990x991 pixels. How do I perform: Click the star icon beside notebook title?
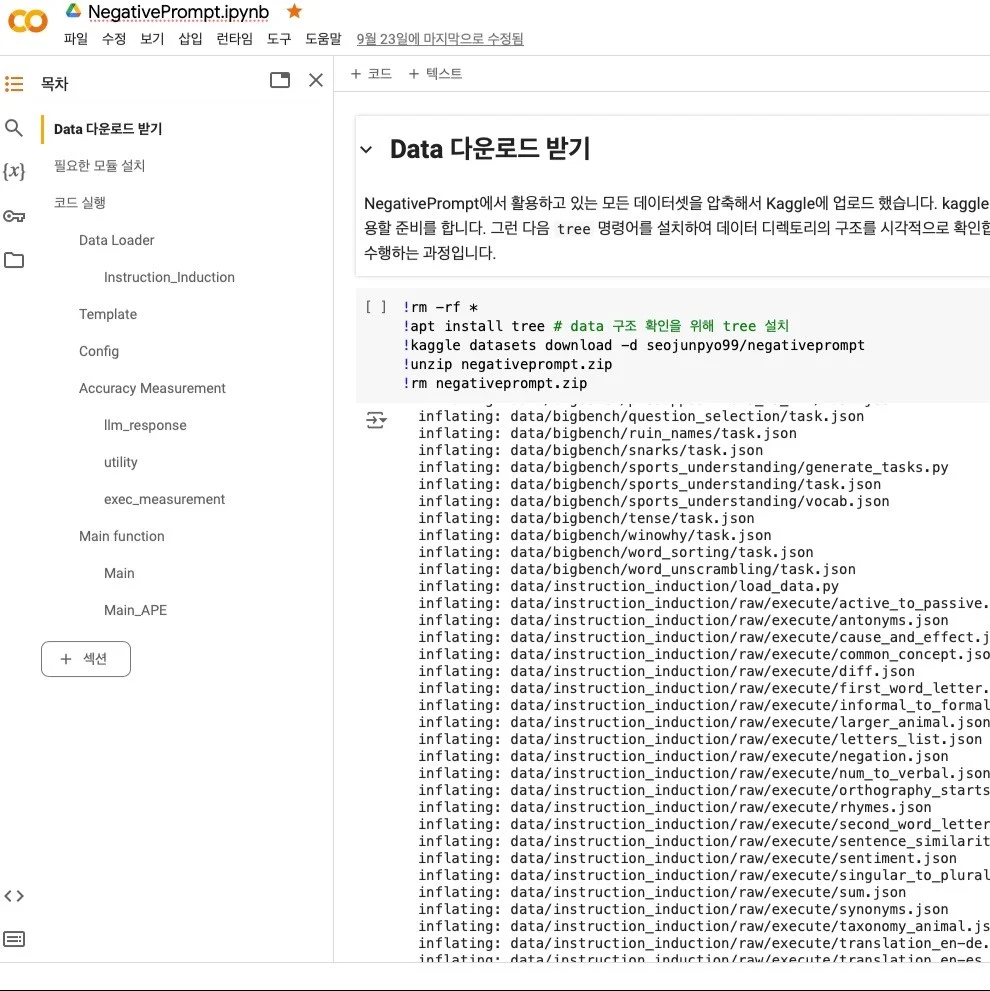point(294,11)
